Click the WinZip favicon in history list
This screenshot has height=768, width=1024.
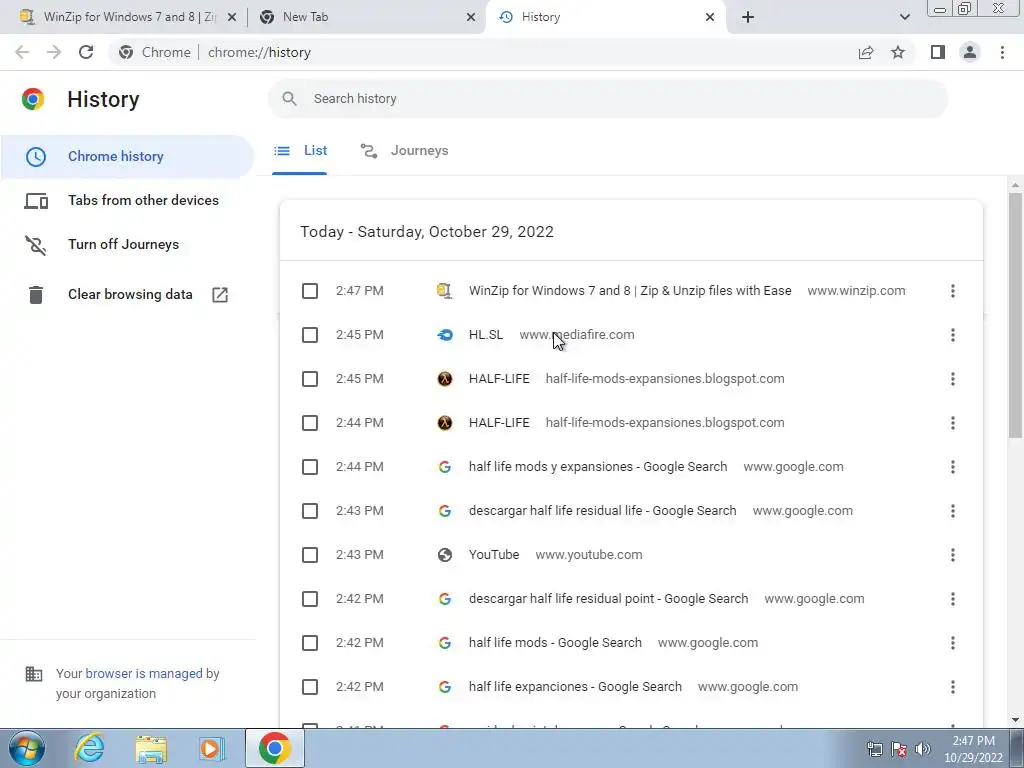click(x=445, y=291)
